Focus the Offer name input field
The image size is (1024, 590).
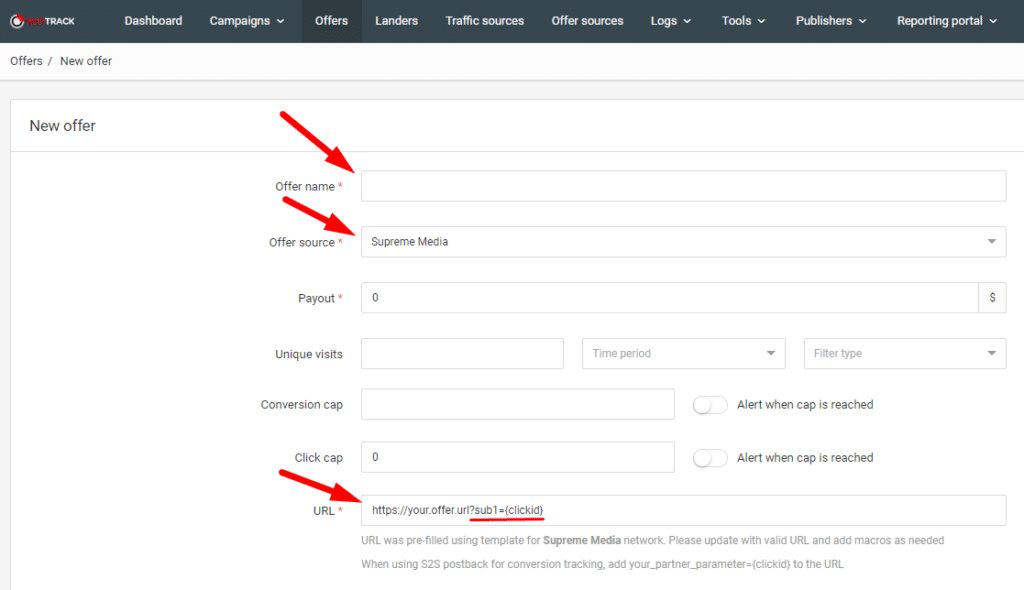pyautogui.click(x=683, y=186)
